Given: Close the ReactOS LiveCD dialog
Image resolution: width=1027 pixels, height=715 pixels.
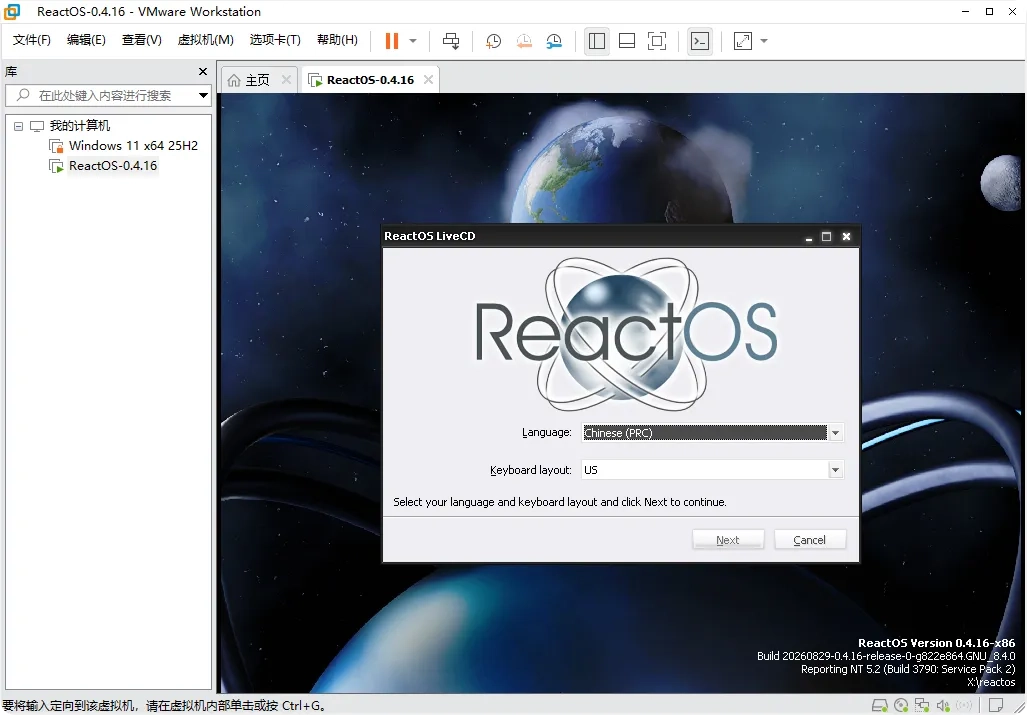Looking at the screenshot, I should point(846,236).
